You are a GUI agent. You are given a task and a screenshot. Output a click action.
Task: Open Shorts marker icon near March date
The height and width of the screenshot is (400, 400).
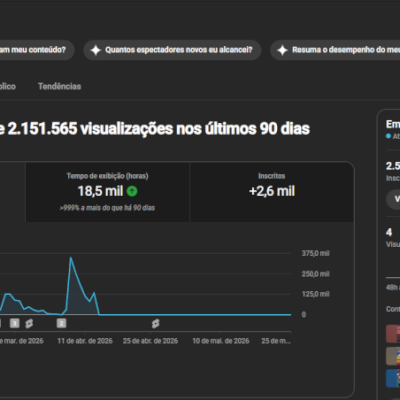(29, 323)
